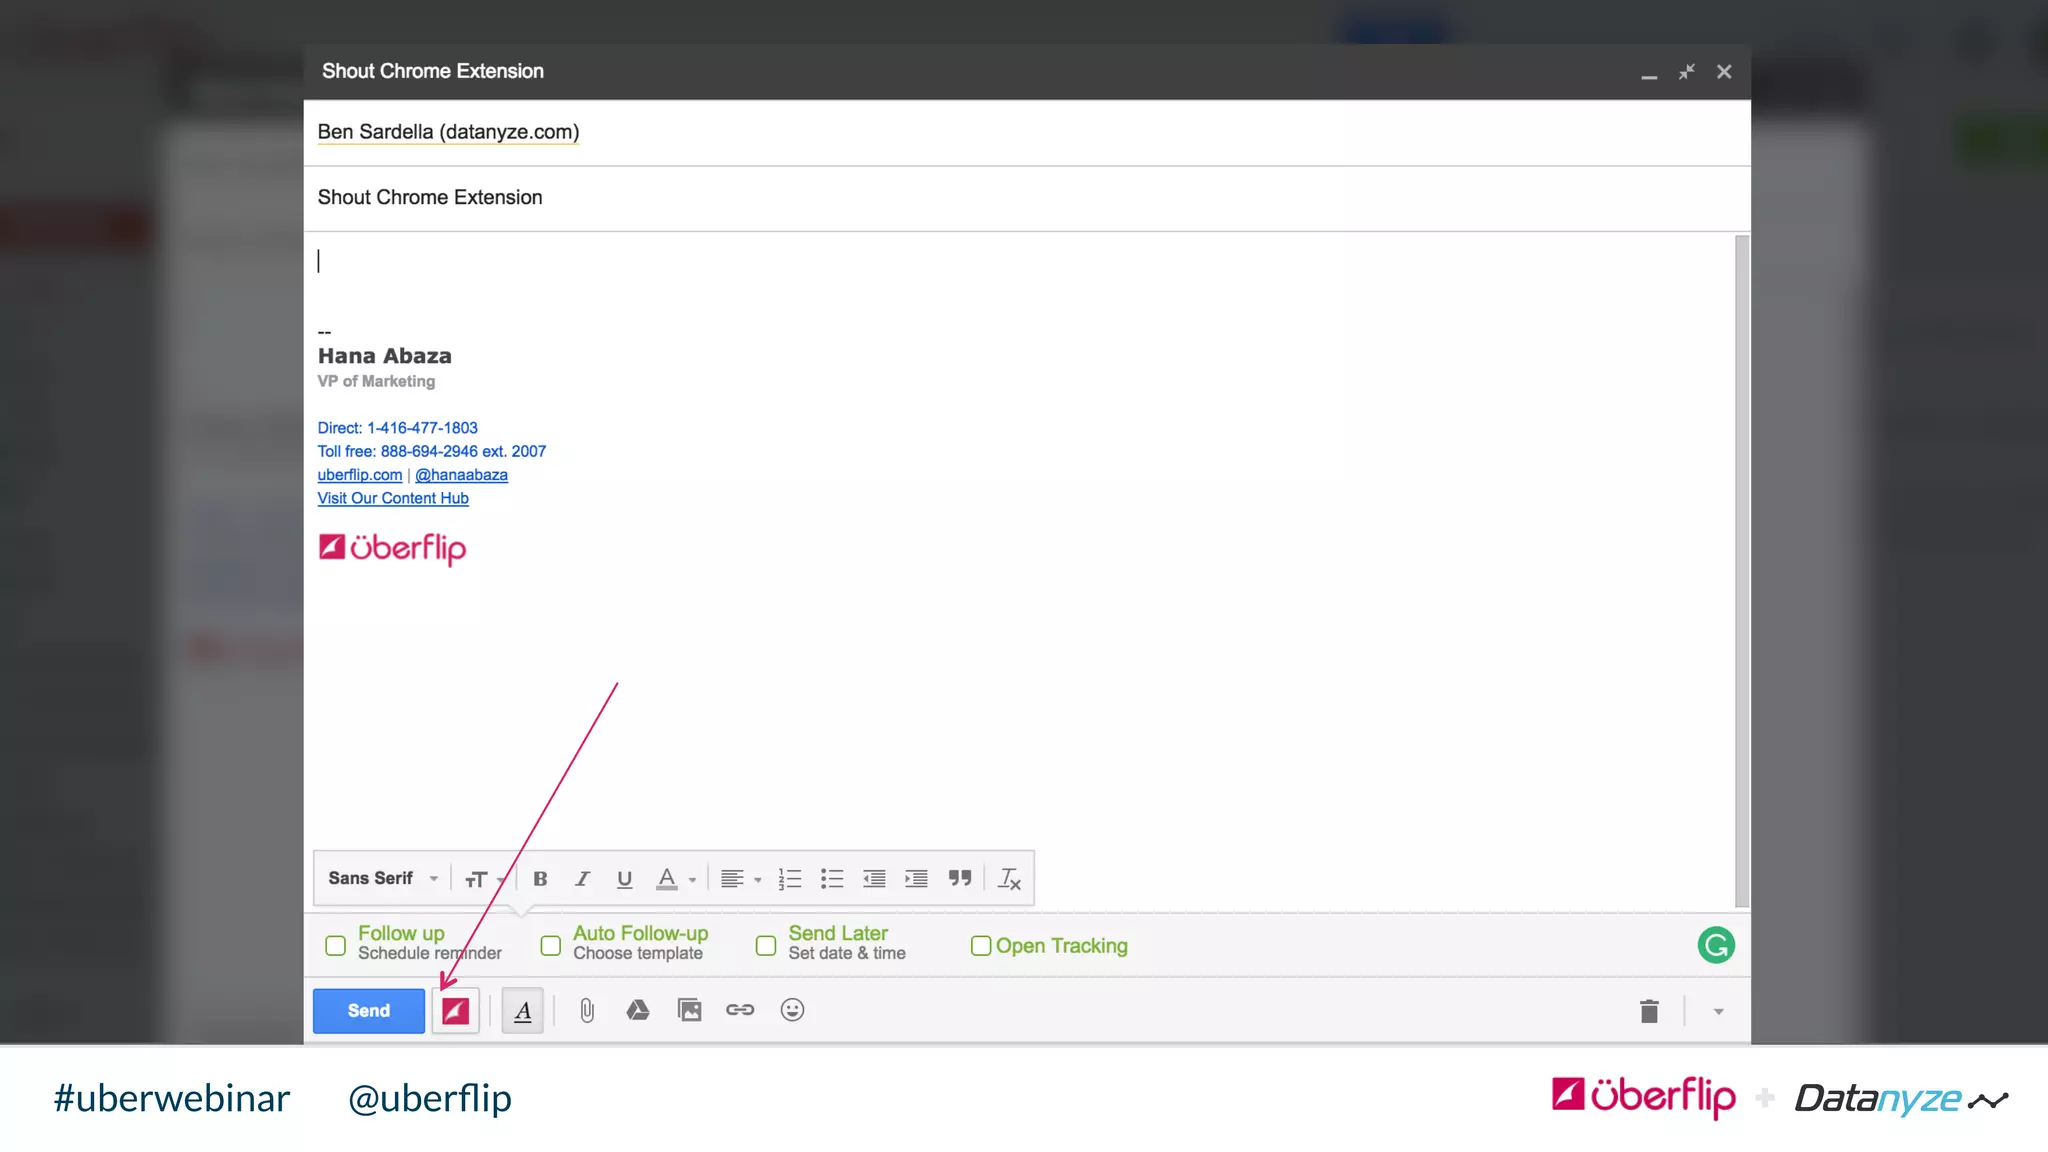Click the message body scrollbar
Image resolution: width=2048 pixels, height=1152 pixels.
click(1741, 571)
